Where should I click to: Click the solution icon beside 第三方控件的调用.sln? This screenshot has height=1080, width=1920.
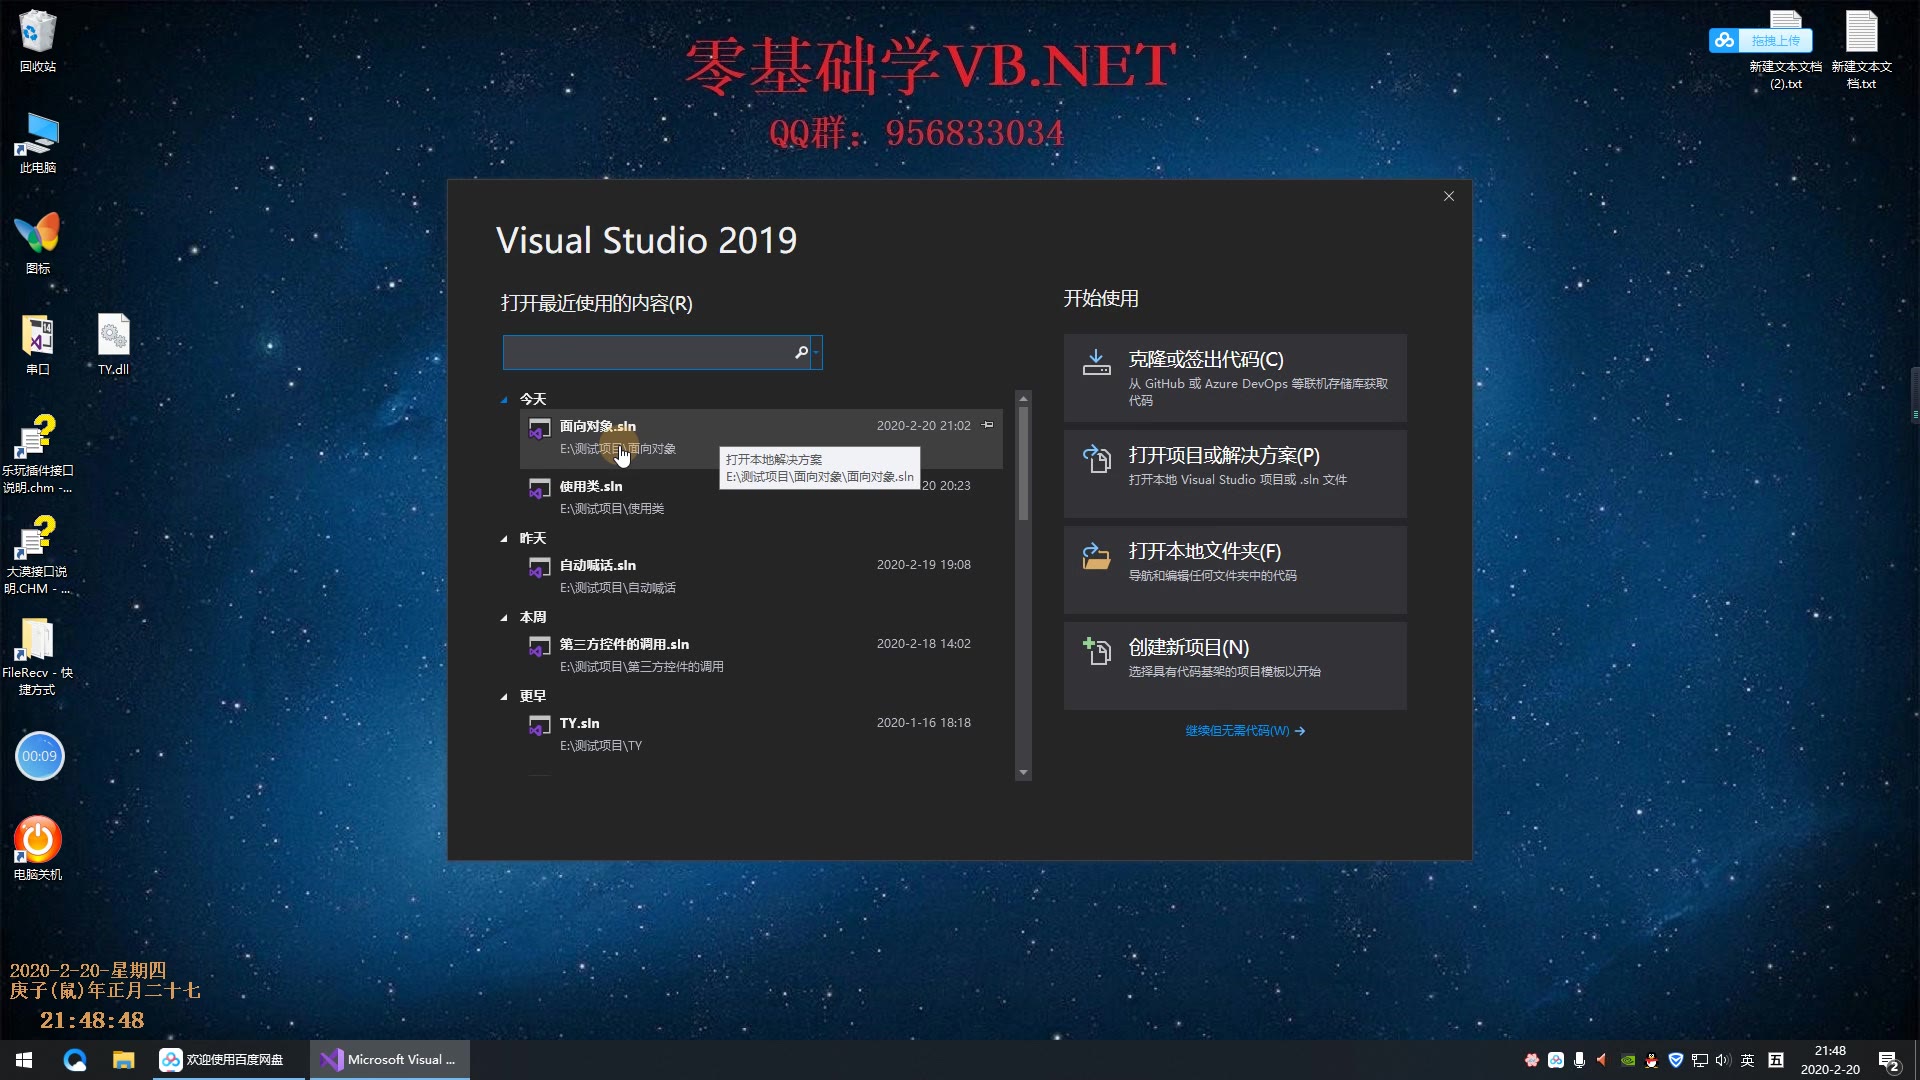(x=539, y=647)
